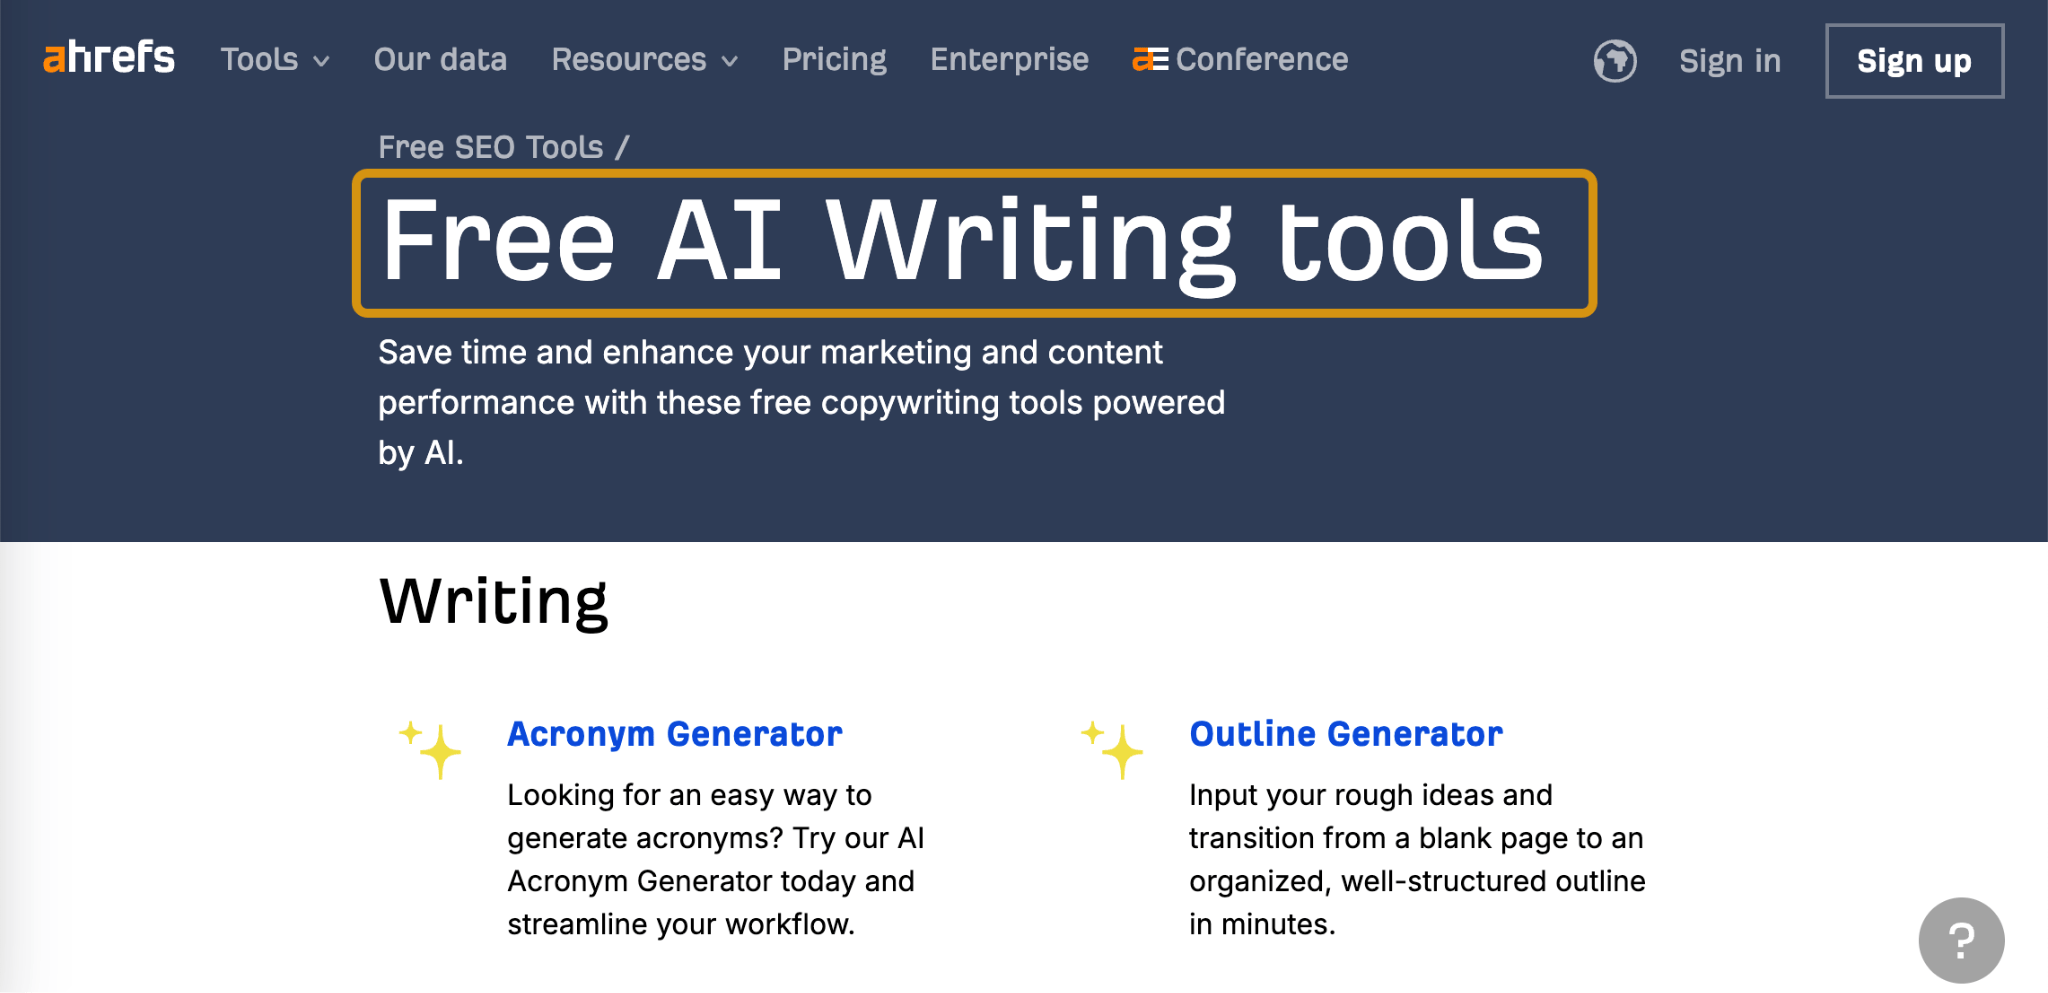The height and width of the screenshot is (993, 2048).
Task: Open the Acronym Generator tool link
Action: 675,734
